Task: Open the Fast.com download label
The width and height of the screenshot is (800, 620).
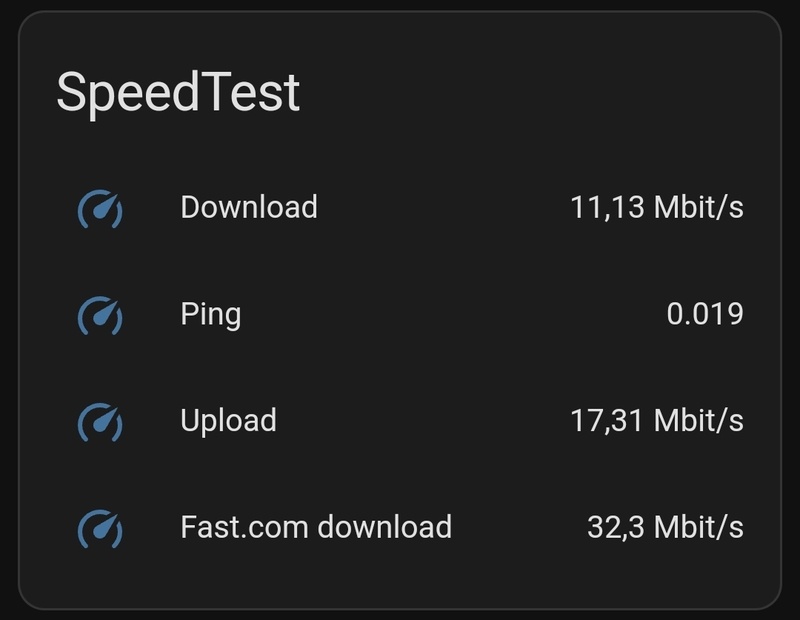Action: [316, 526]
